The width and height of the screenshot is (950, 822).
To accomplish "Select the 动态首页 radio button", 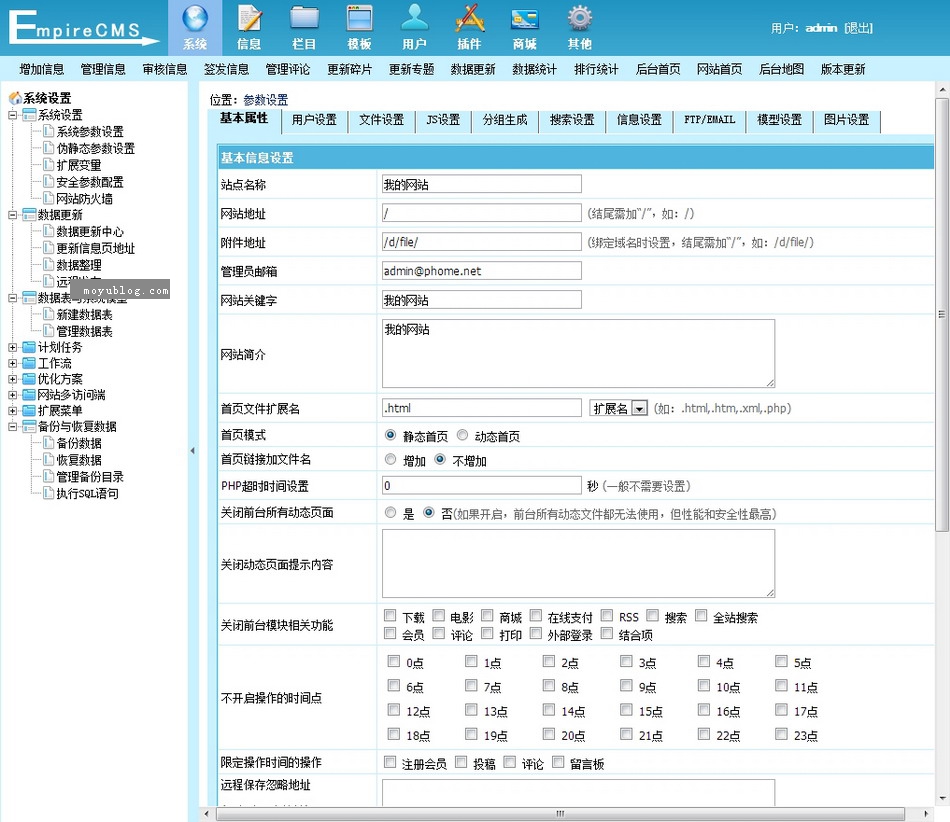I will click(x=462, y=435).
